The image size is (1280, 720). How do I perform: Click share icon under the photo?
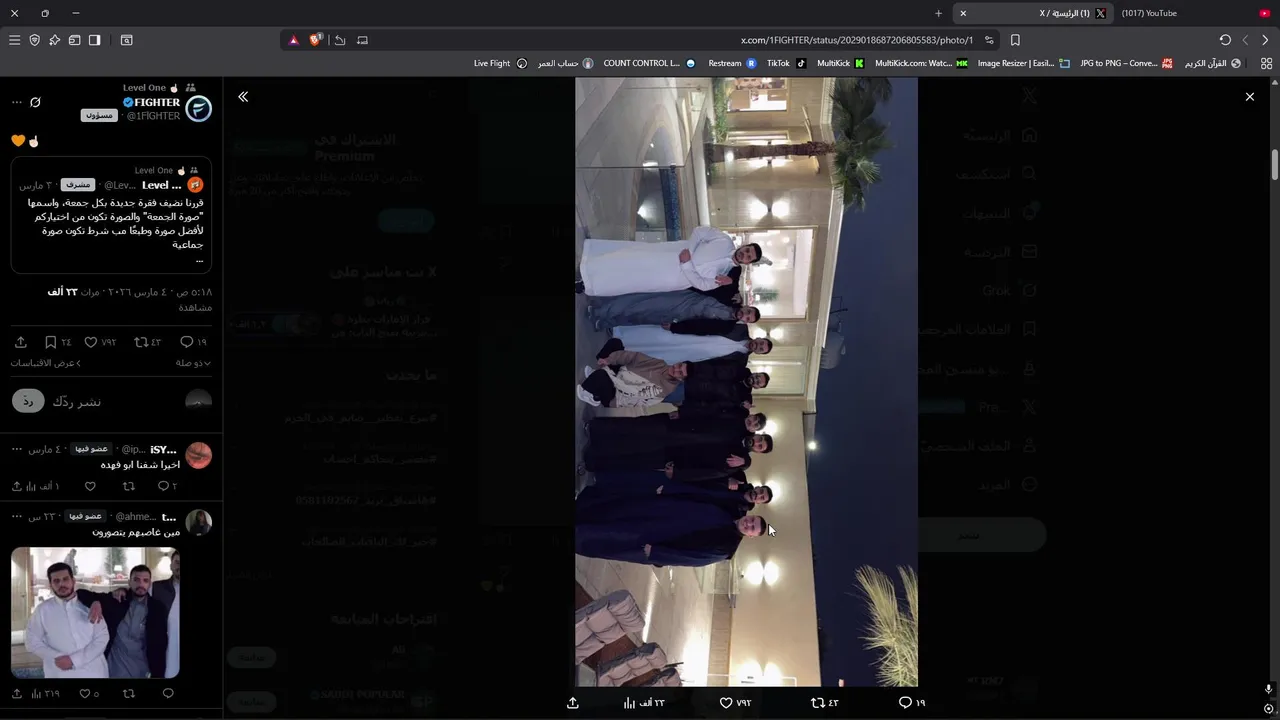click(573, 703)
